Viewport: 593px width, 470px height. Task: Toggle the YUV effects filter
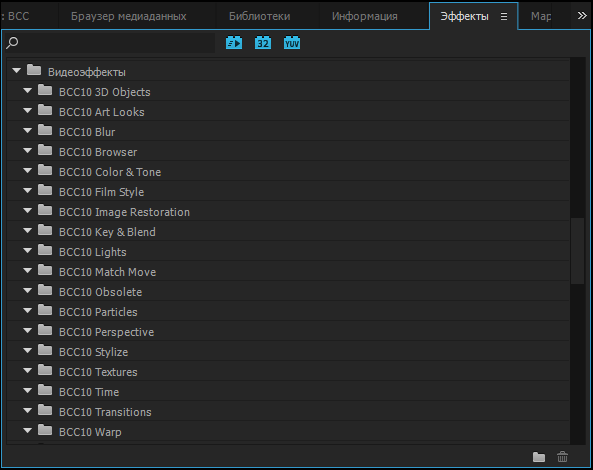click(292, 43)
